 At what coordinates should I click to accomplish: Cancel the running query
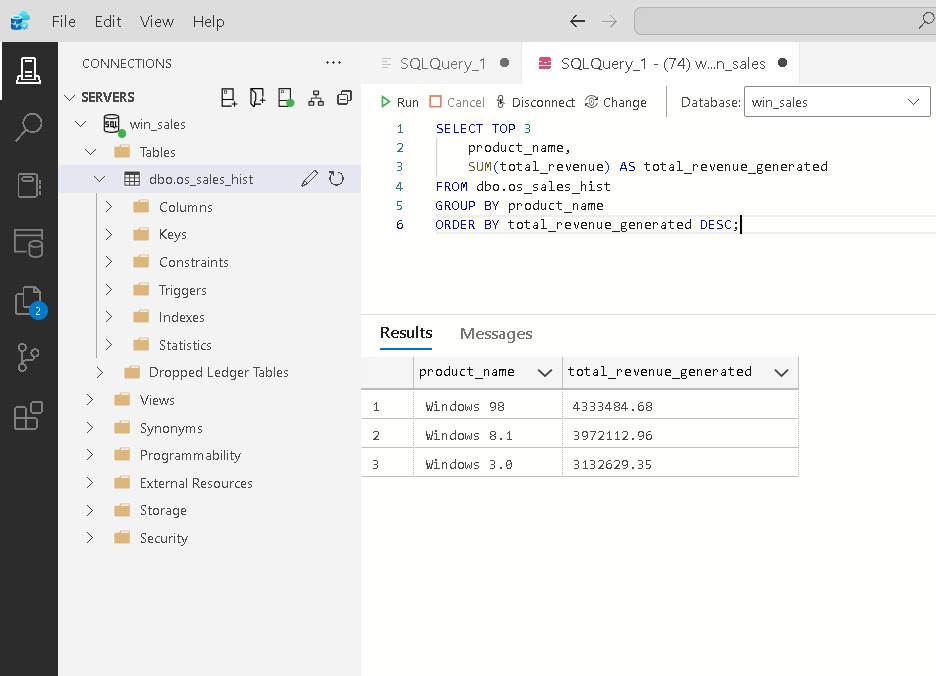coord(457,102)
